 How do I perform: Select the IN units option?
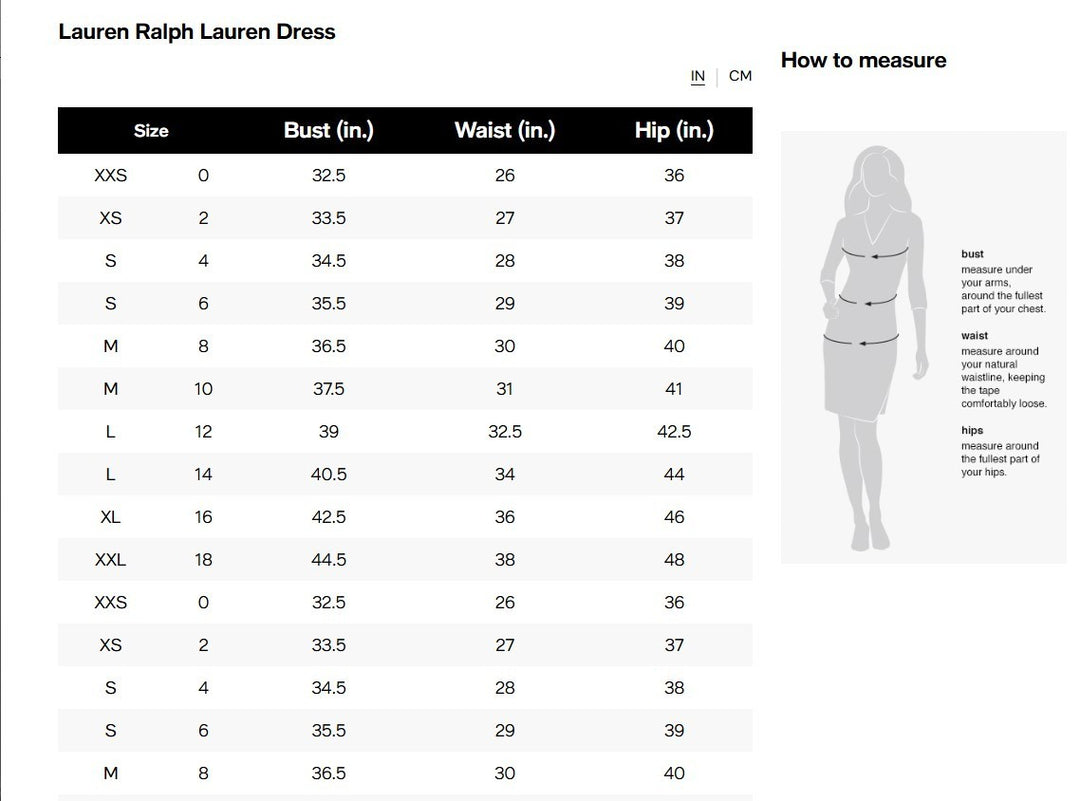[698, 76]
